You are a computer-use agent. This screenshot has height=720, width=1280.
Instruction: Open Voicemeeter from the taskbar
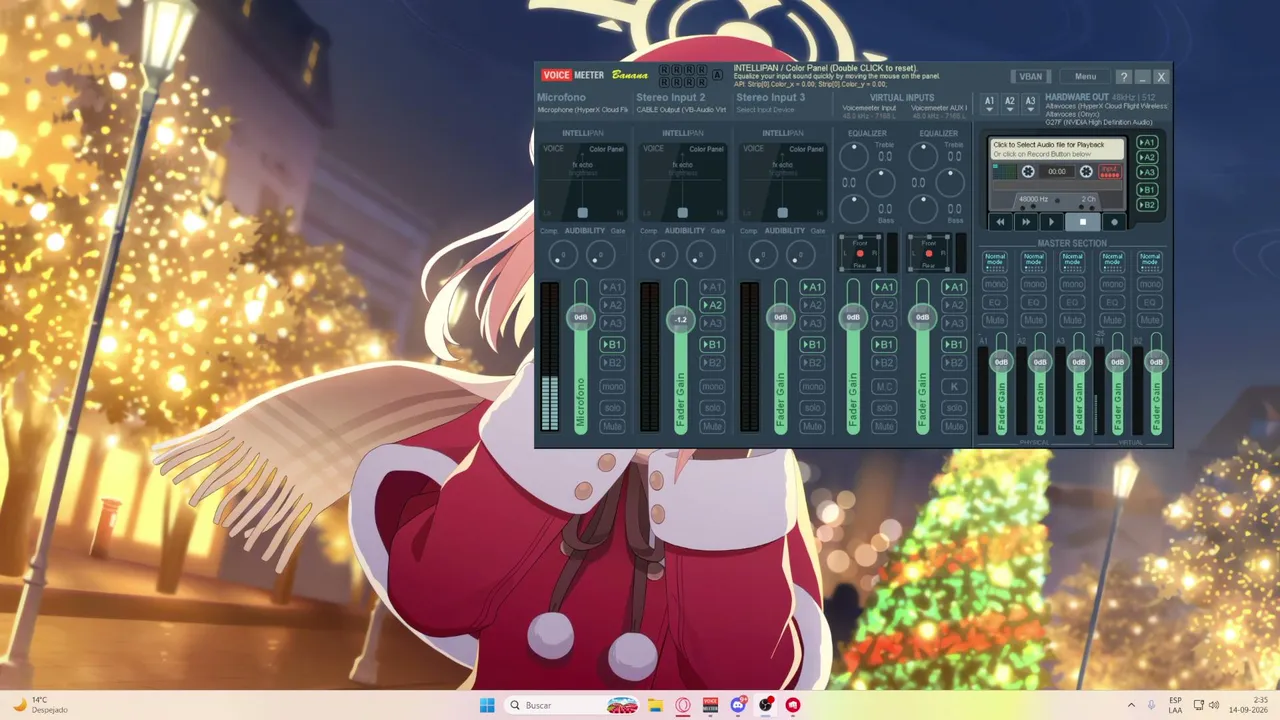pyautogui.click(x=710, y=705)
